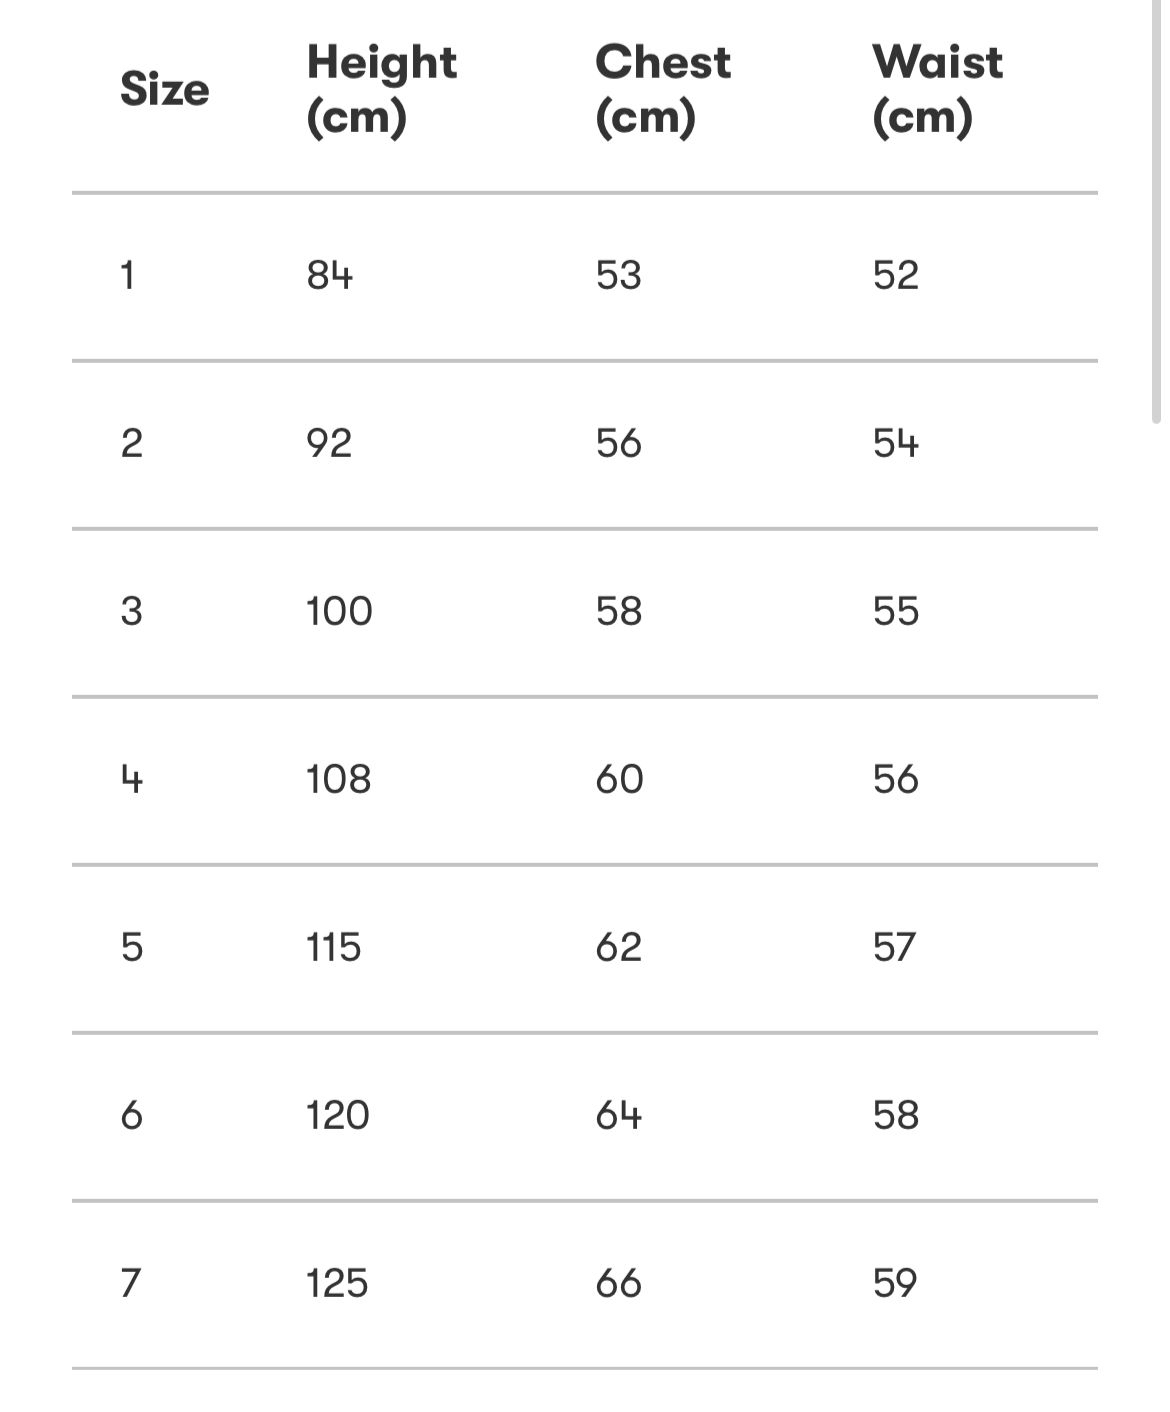
Task: Select the size 2 row label
Action: (x=131, y=443)
